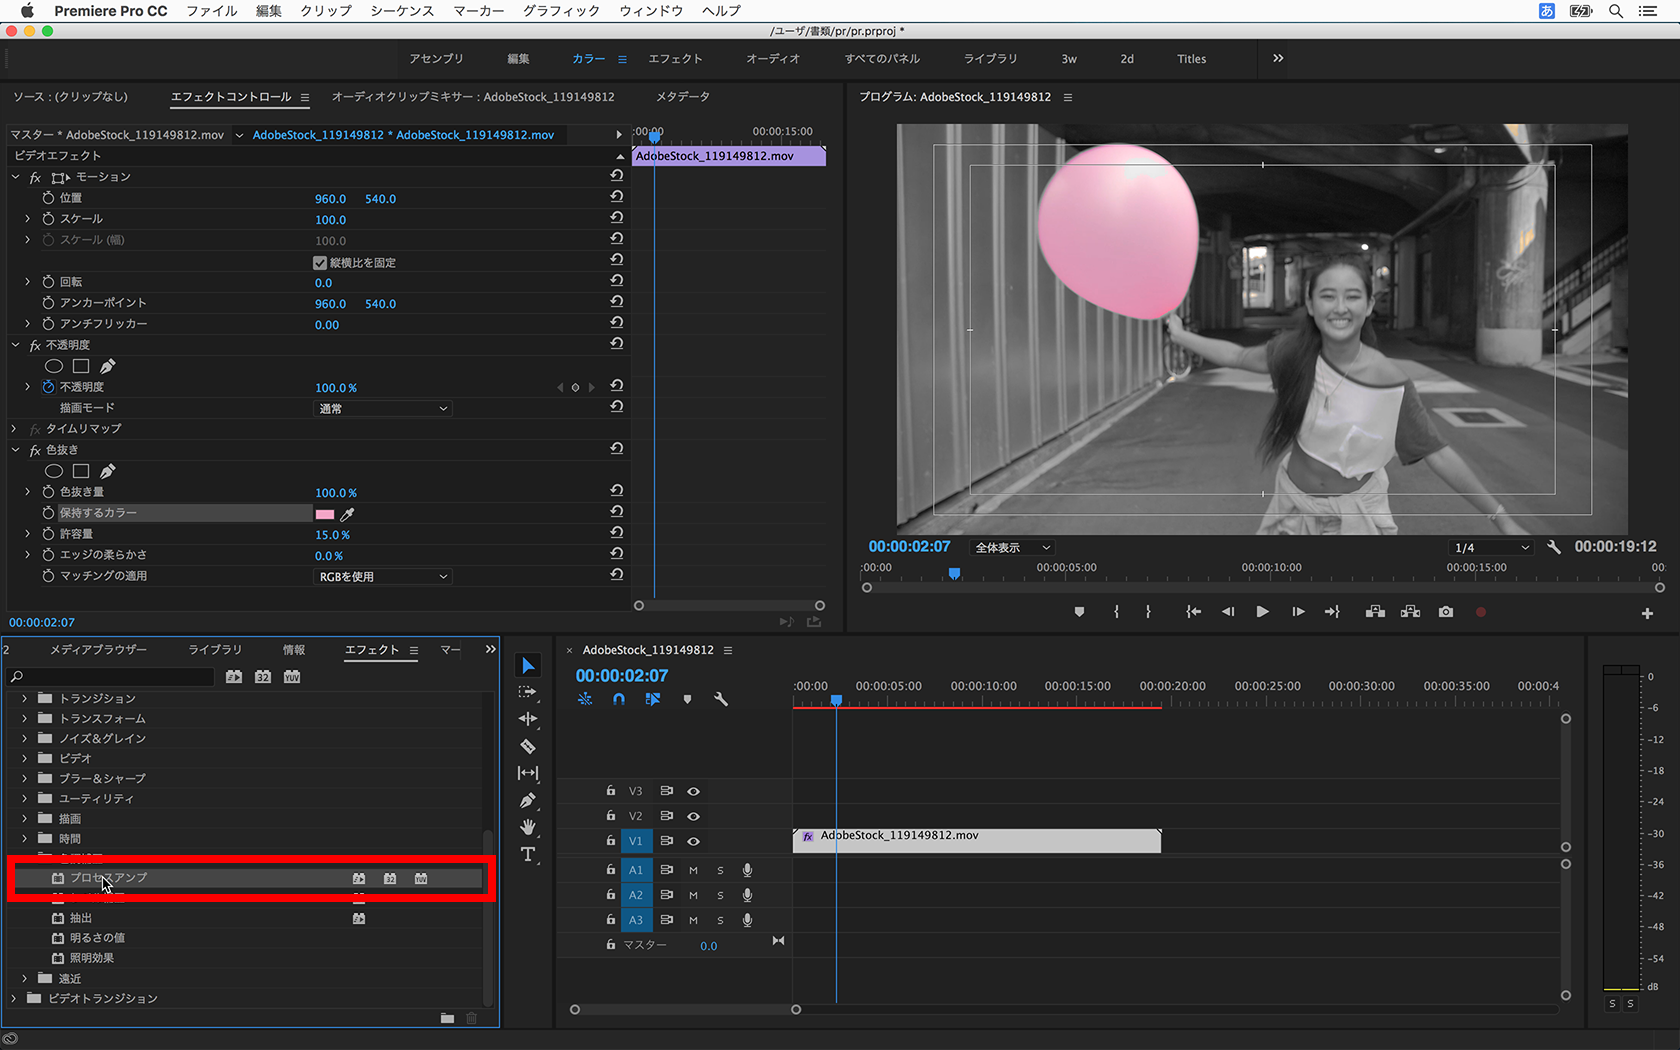Image resolution: width=1680 pixels, height=1050 pixels.
Task: Toggle lock on the V3 track
Action: (610, 791)
